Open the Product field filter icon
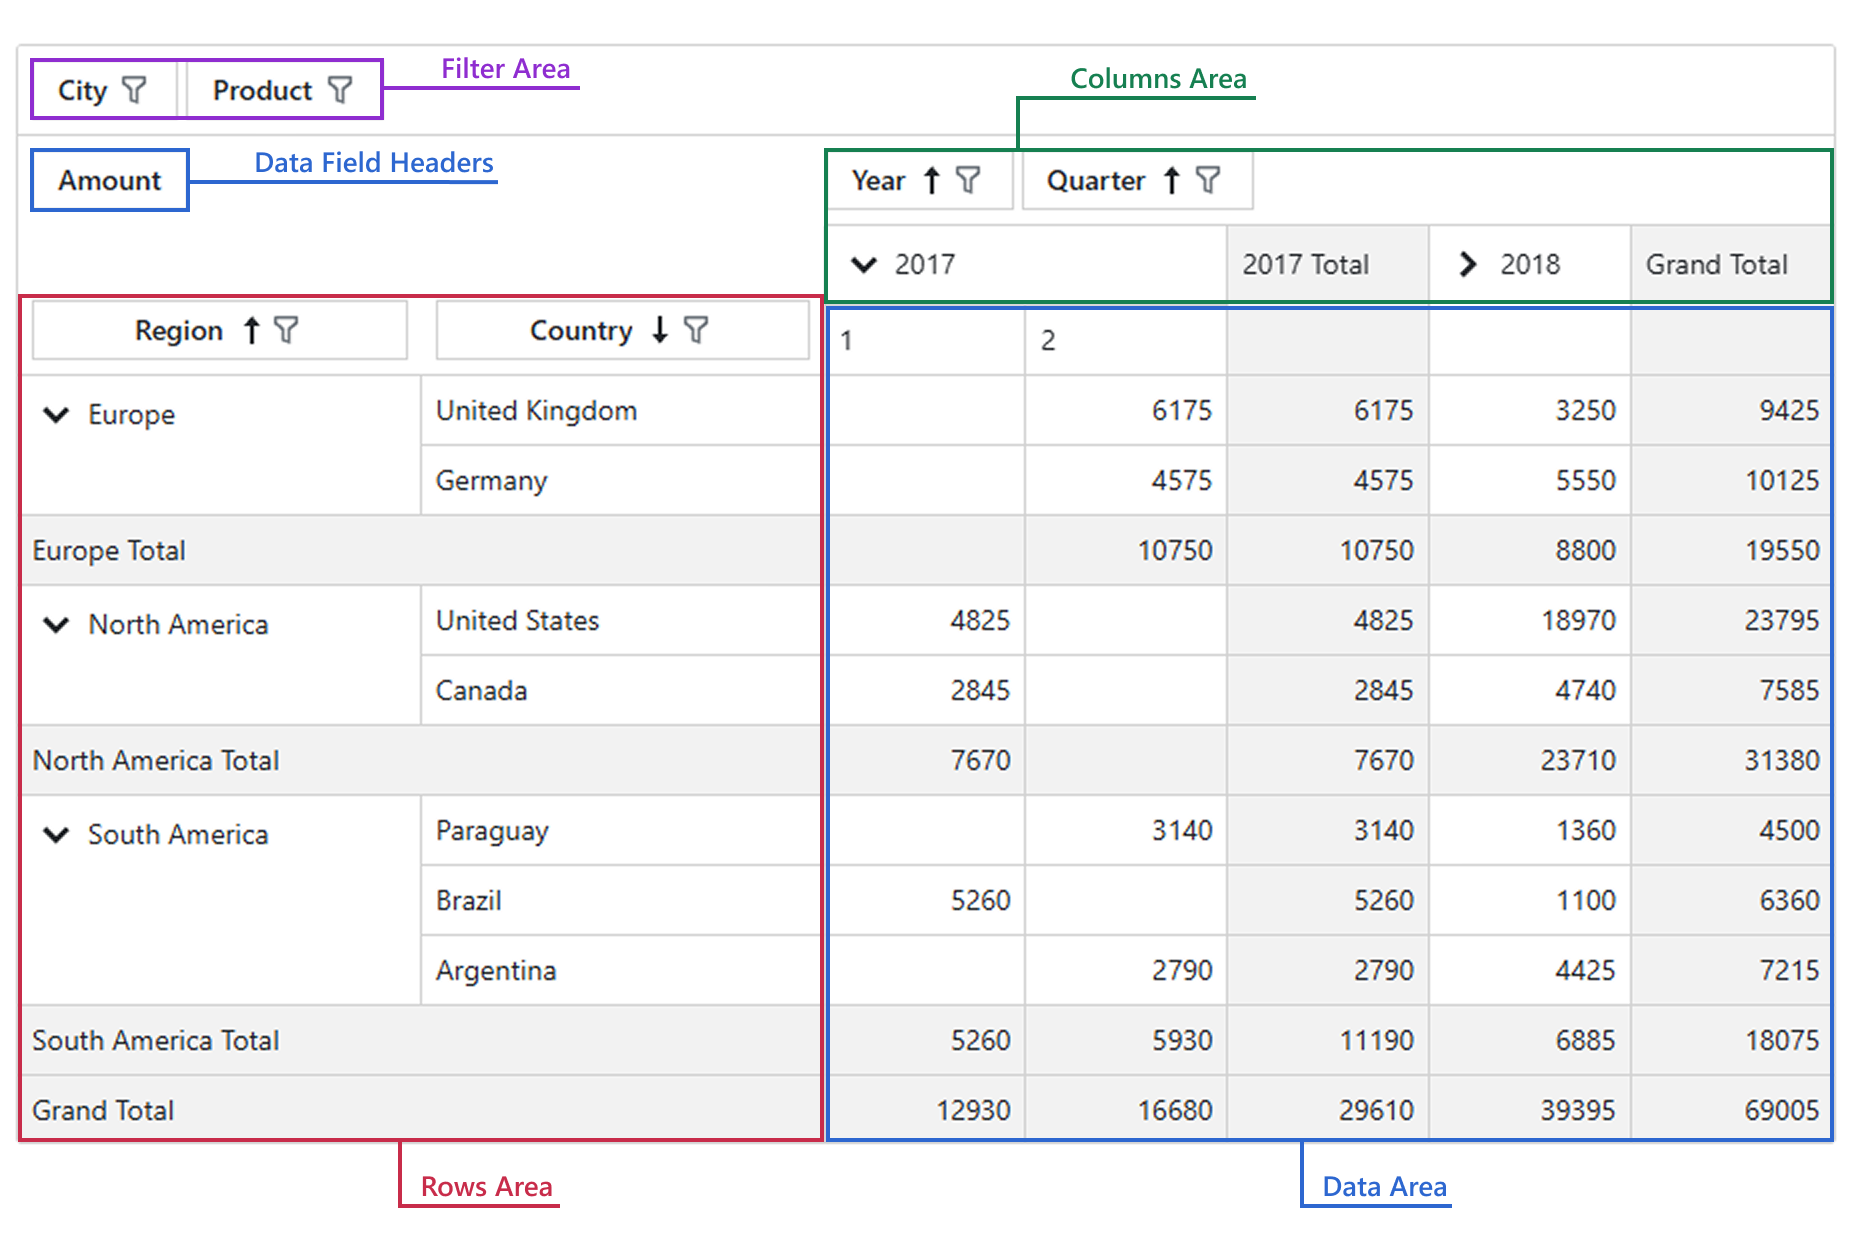 point(340,90)
